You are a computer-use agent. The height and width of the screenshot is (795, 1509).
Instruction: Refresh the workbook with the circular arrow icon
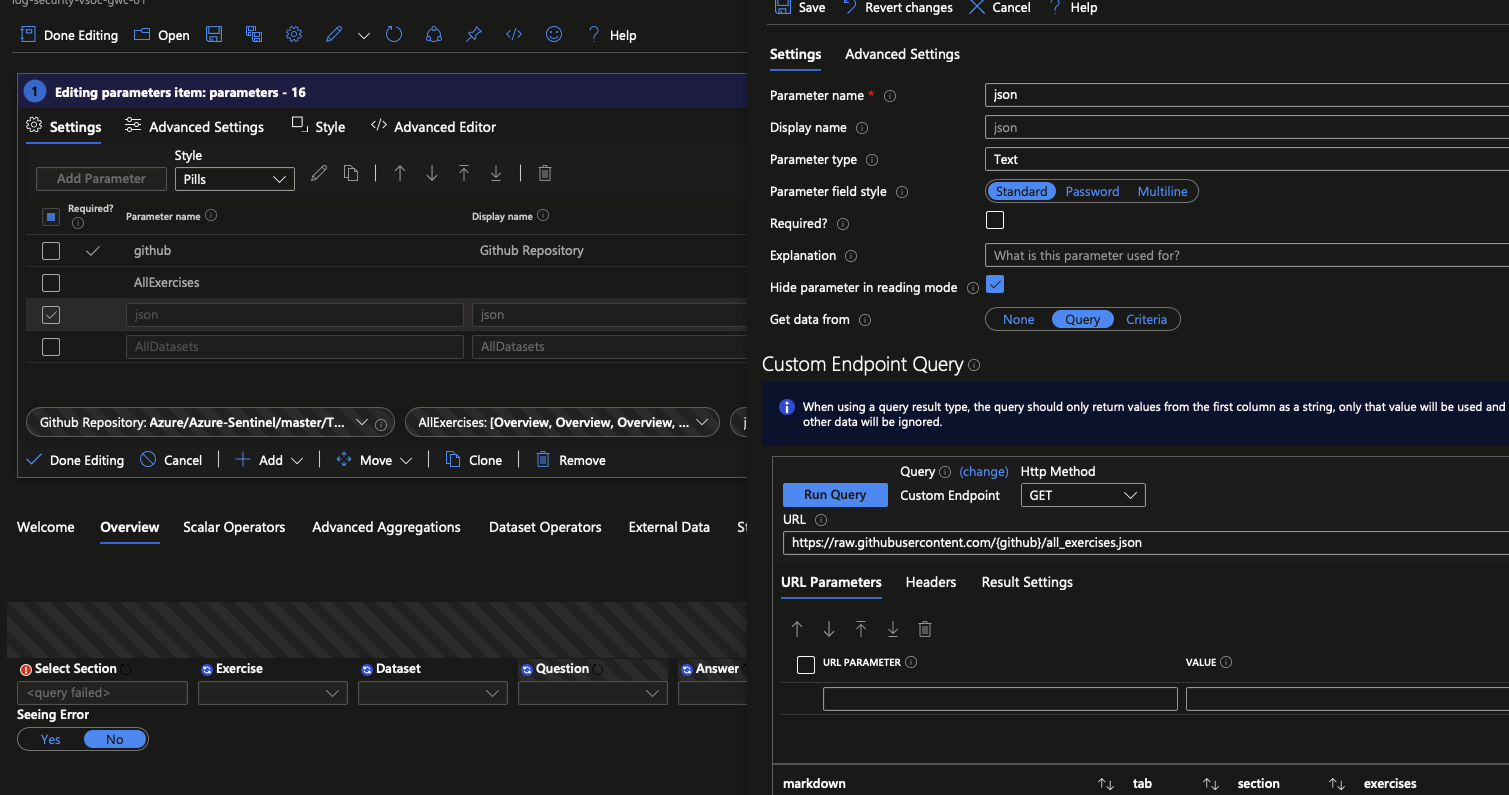click(393, 34)
